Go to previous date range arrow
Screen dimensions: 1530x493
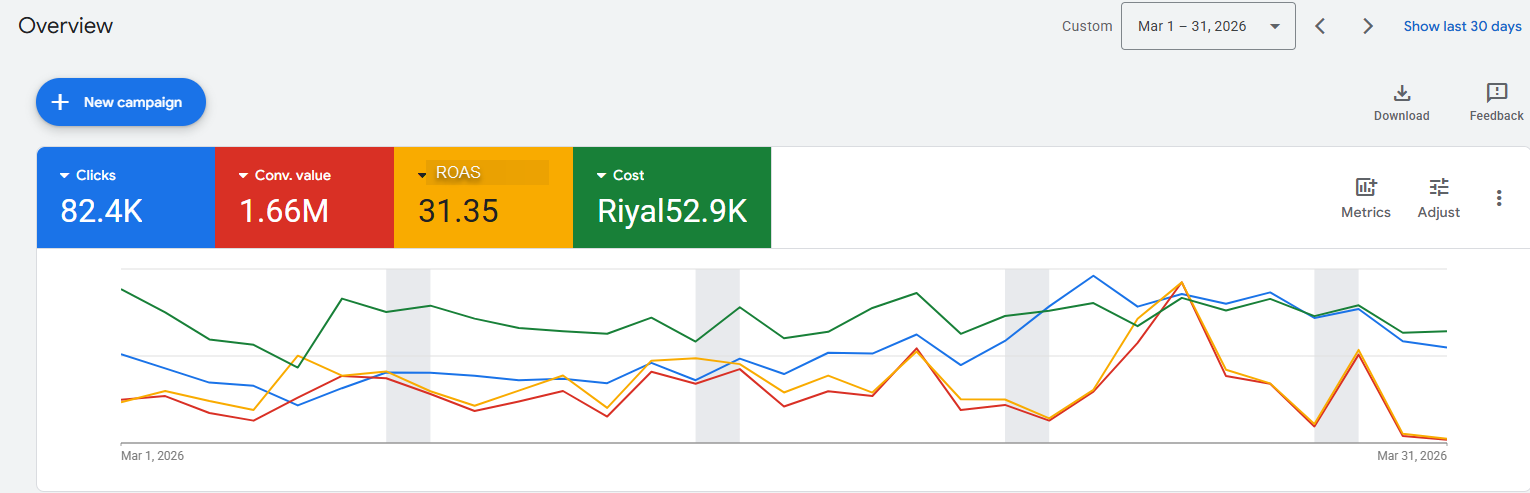pyautogui.click(x=1320, y=26)
